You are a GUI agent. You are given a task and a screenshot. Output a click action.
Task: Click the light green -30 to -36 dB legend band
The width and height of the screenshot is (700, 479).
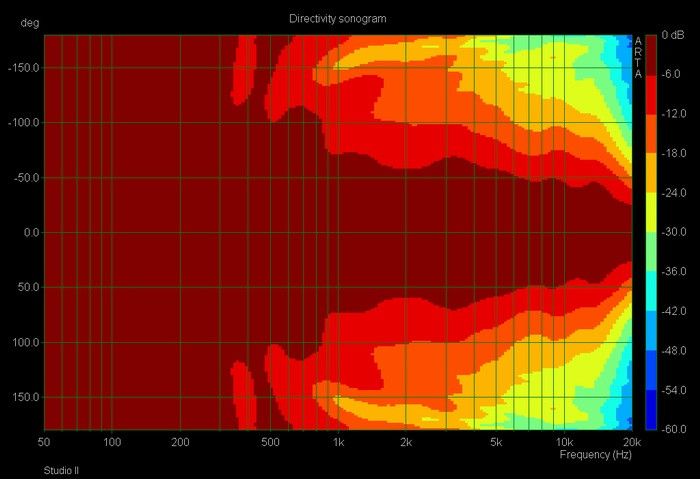(x=651, y=252)
